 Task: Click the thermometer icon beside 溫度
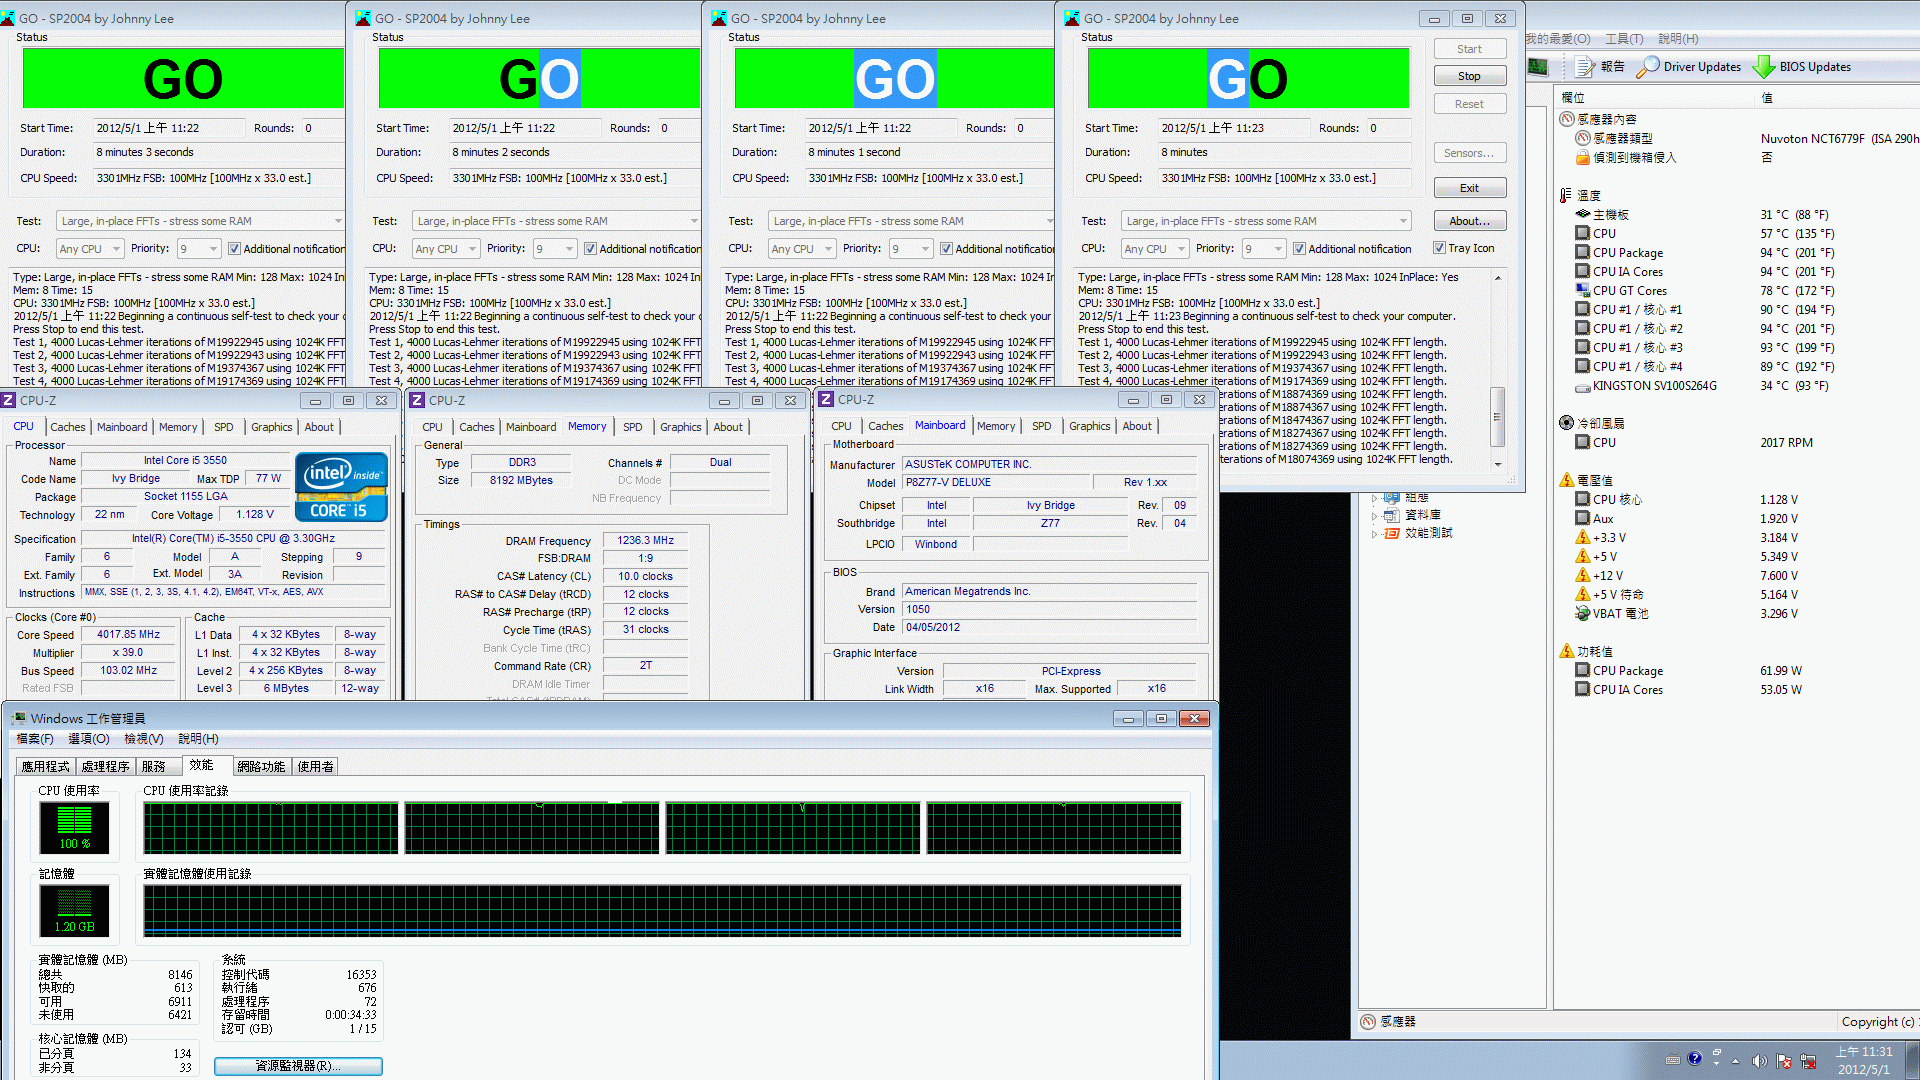[1566, 195]
